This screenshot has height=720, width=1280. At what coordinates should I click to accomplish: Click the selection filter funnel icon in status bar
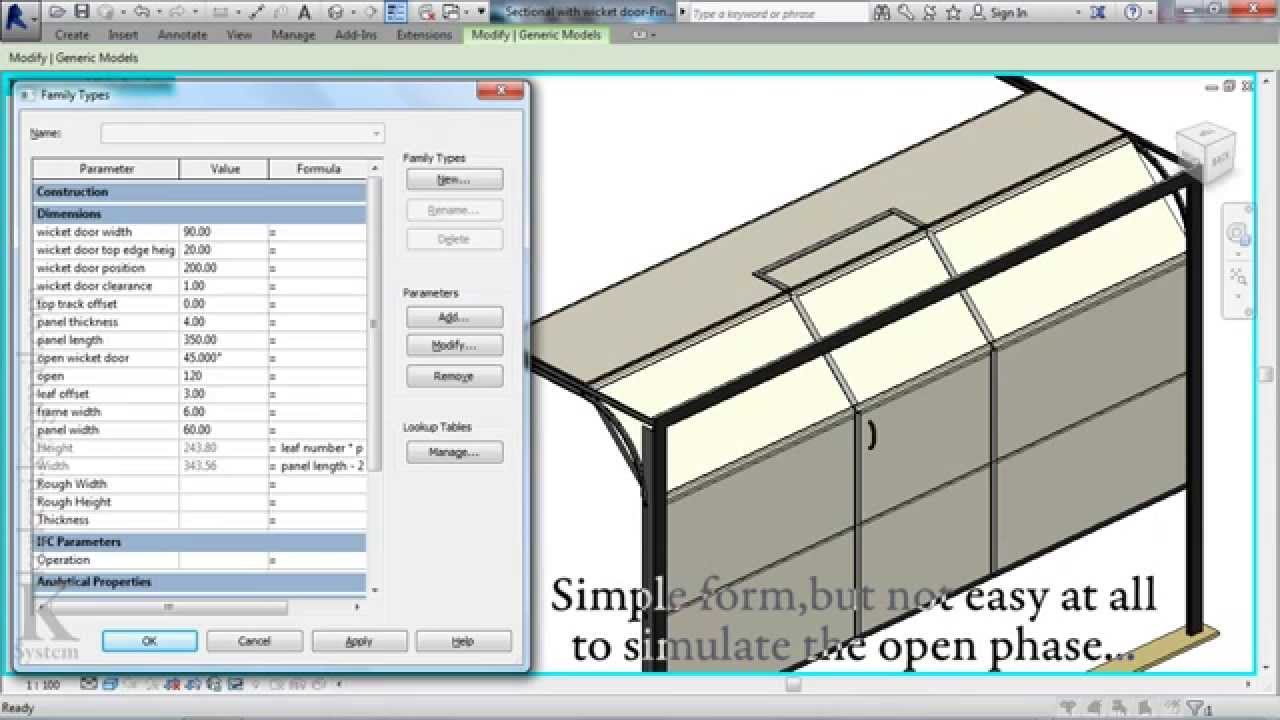click(x=1196, y=707)
